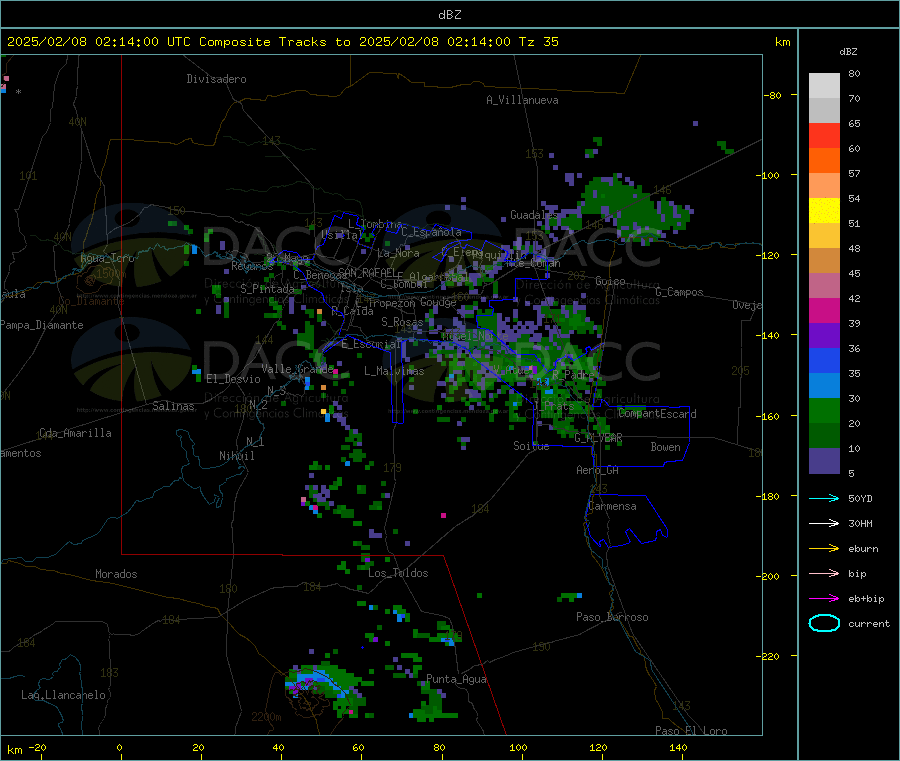Select the blue 35 dBZ color swatch
This screenshot has width=900, height=761.
pyautogui.click(x=824, y=360)
